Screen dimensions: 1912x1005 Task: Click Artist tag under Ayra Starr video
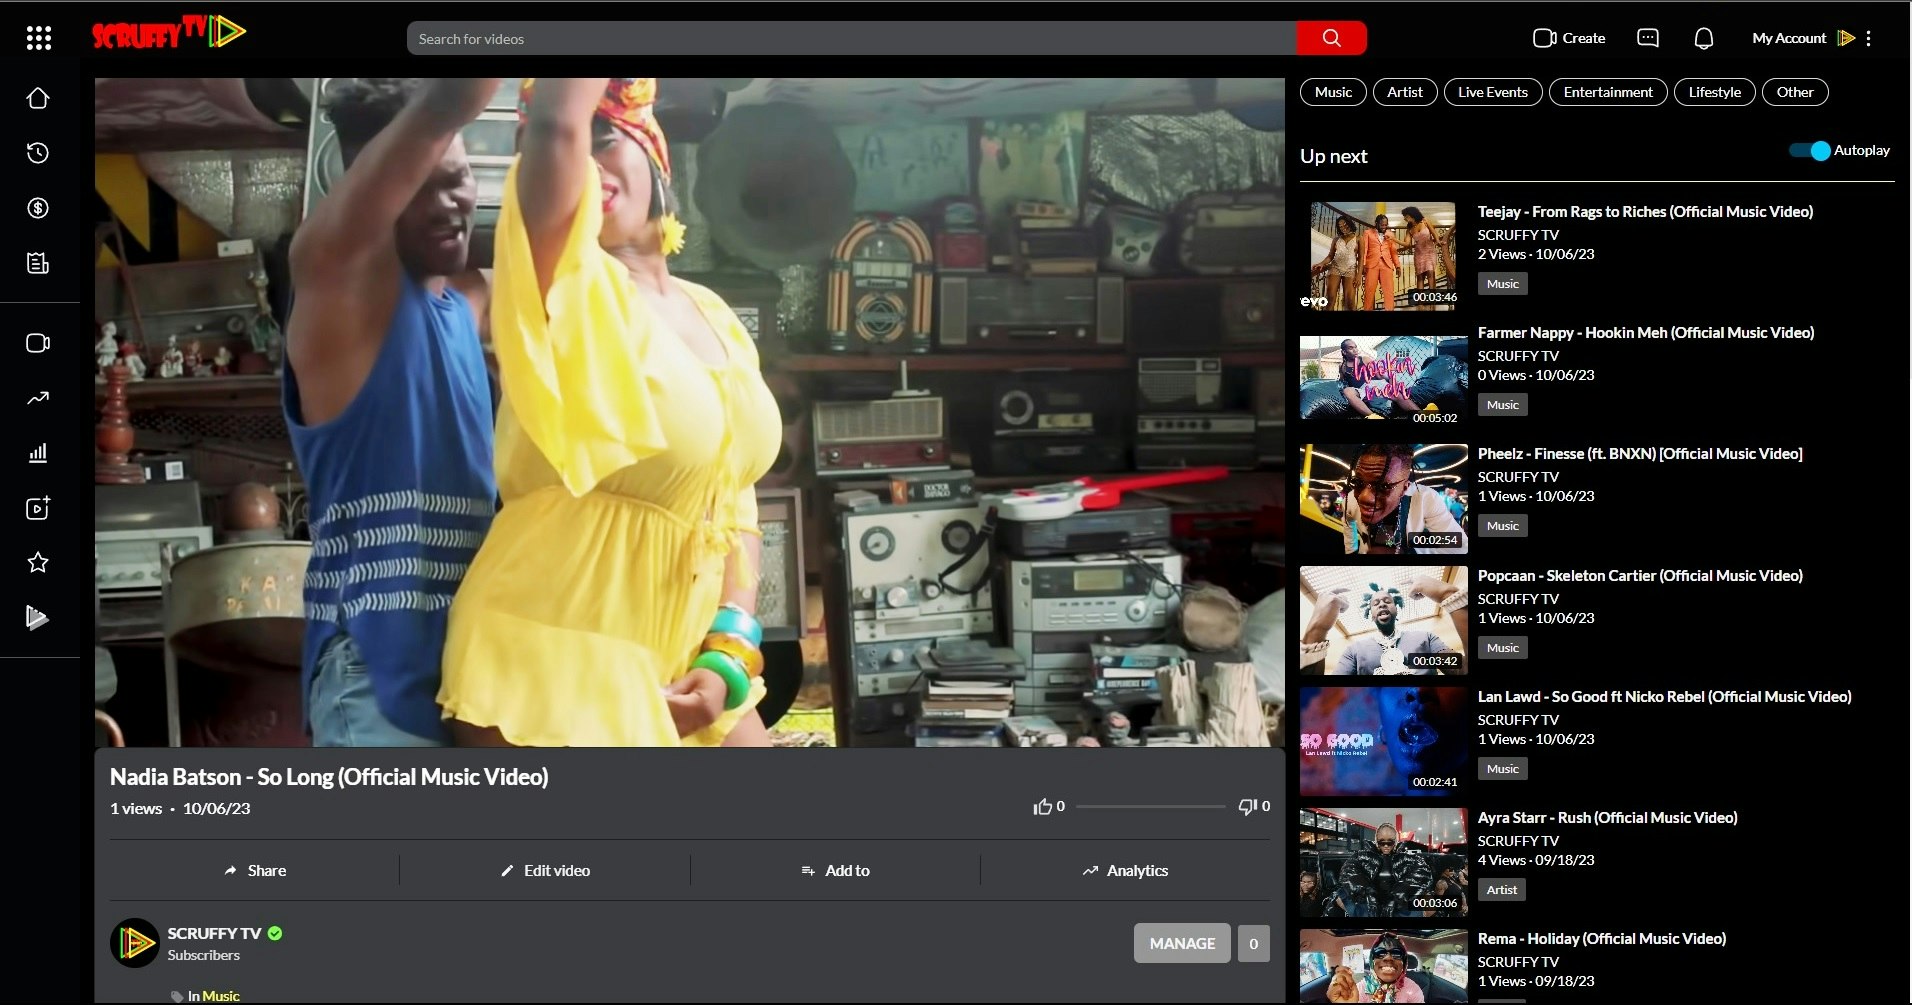[x=1501, y=890]
